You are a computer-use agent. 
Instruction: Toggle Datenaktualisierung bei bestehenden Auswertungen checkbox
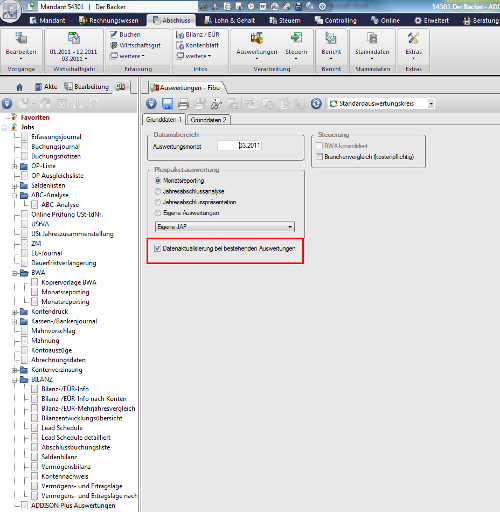point(157,248)
